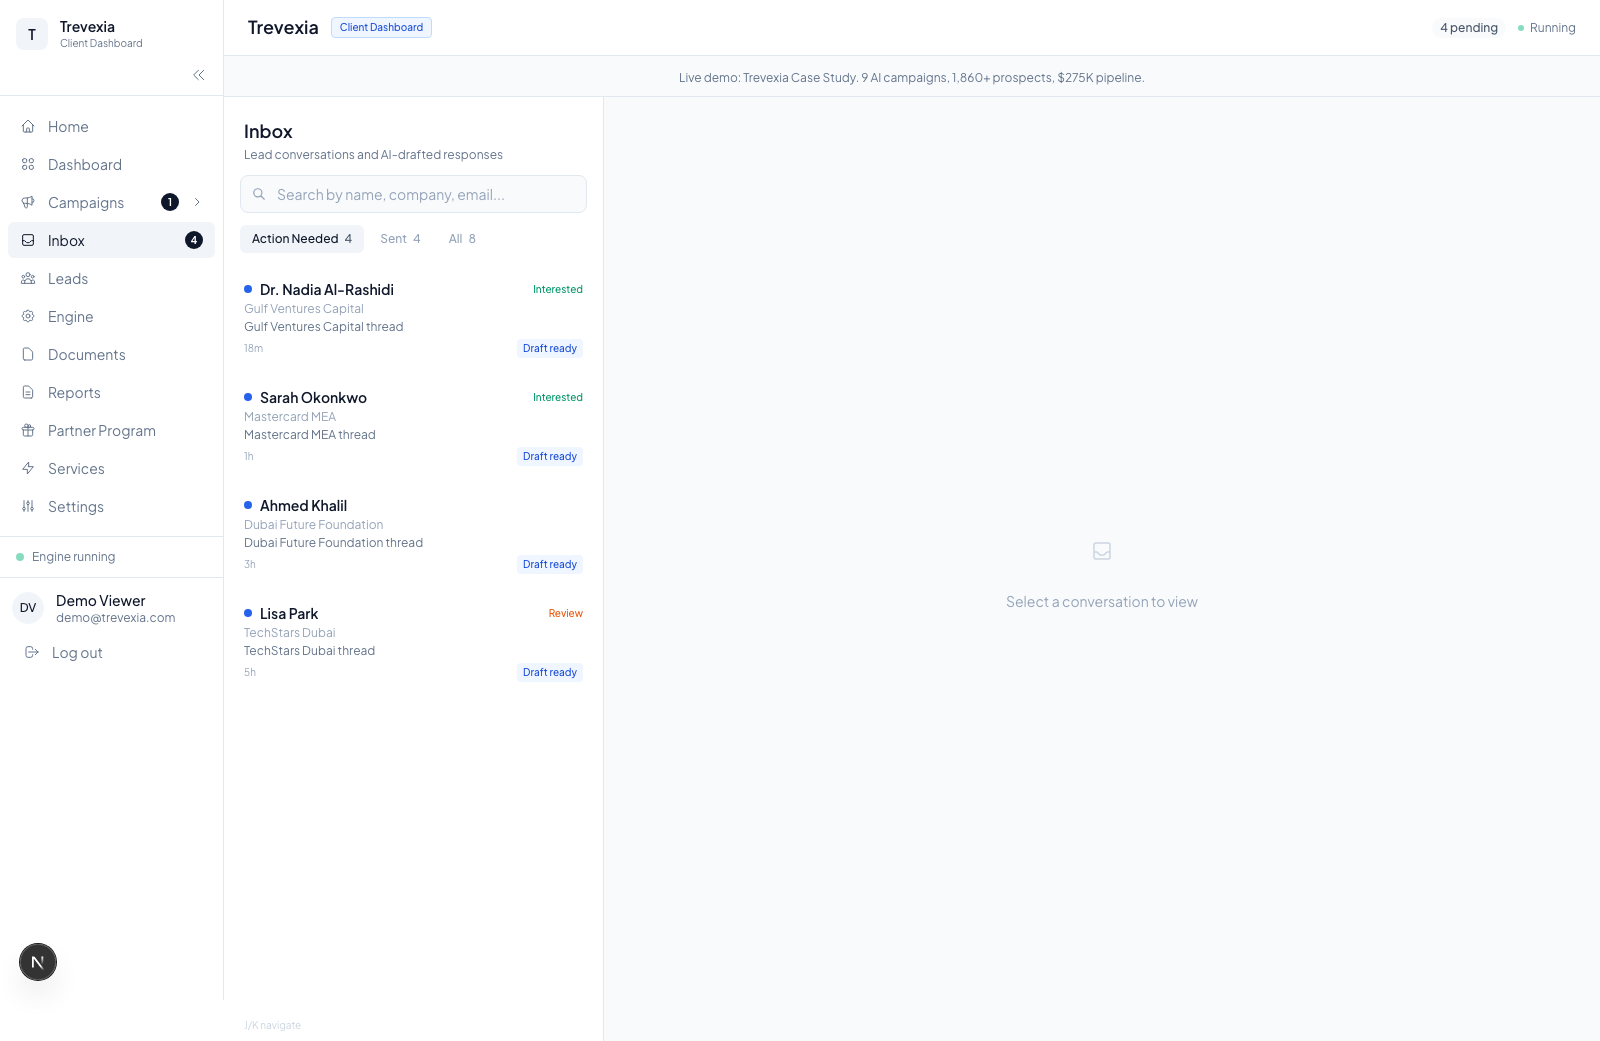Click the Log out arrow icon
1600x1041 pixels.
[32, 653]
